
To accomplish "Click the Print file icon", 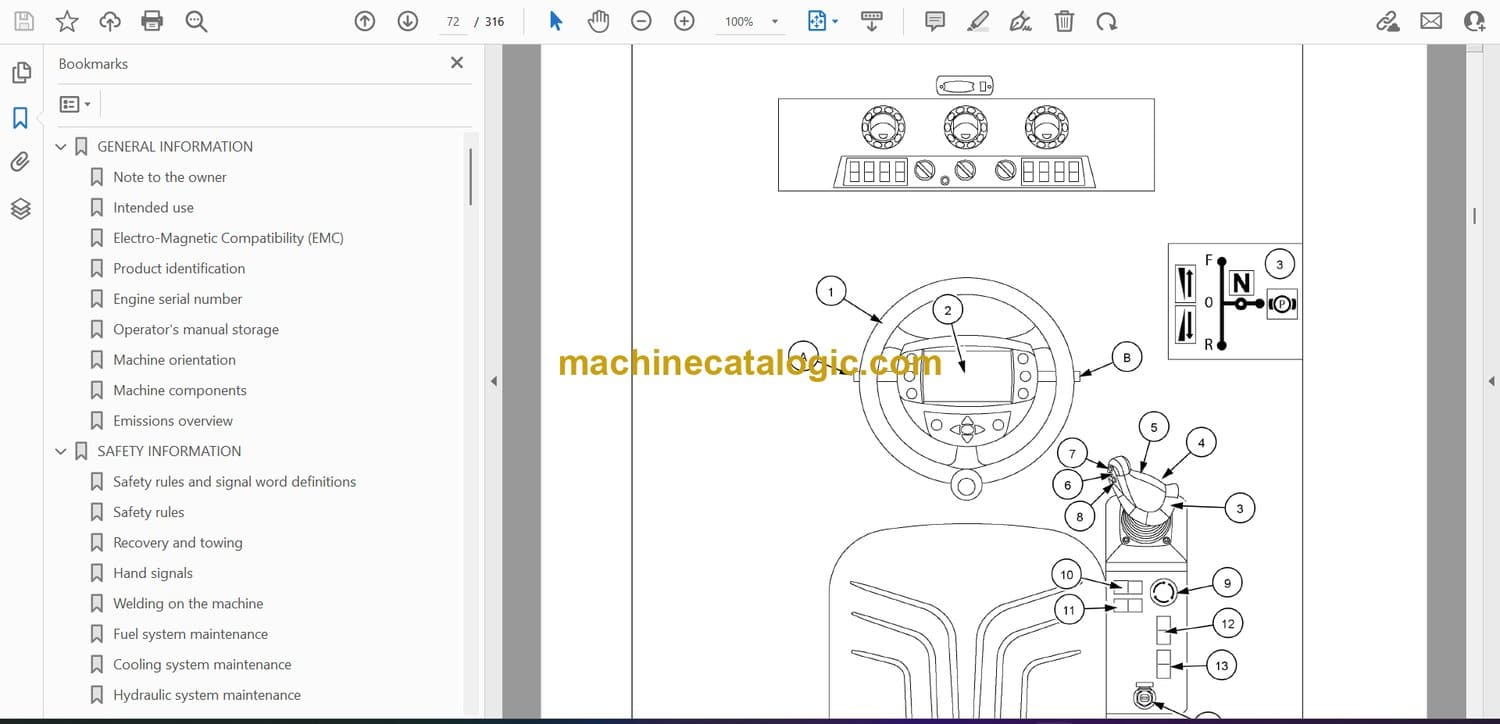I will [152, 21].
